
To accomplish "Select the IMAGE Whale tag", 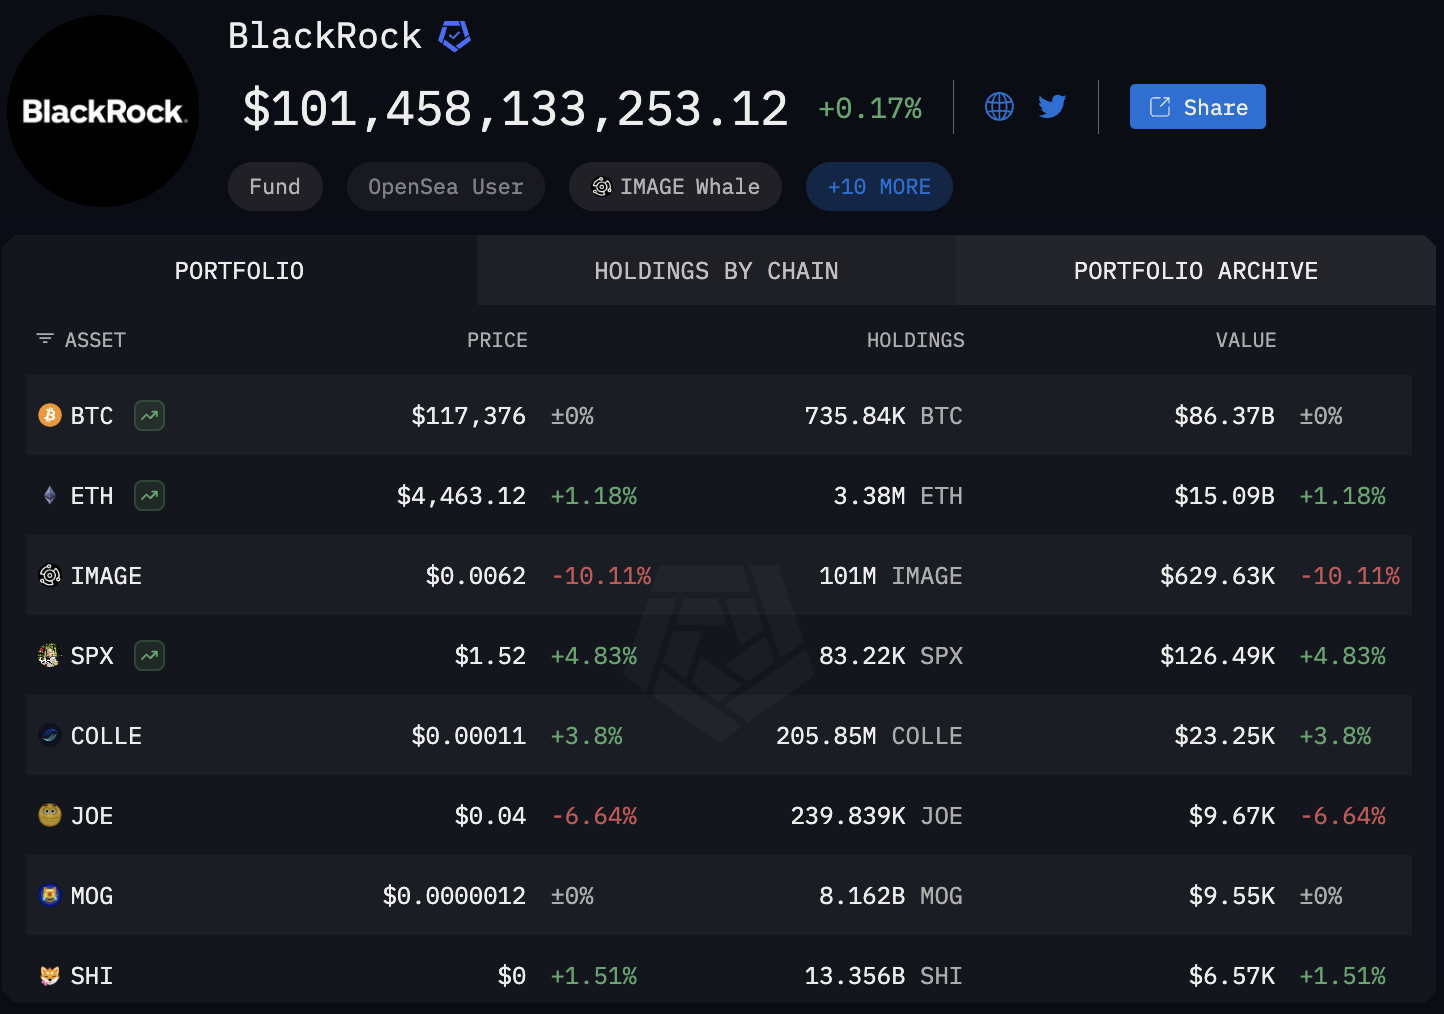I will (675, 187).
